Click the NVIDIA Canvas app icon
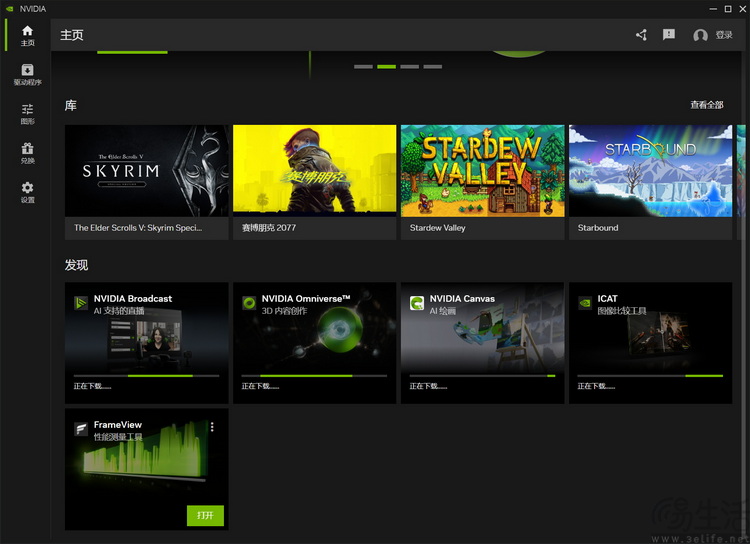 [x=417, y=302]
